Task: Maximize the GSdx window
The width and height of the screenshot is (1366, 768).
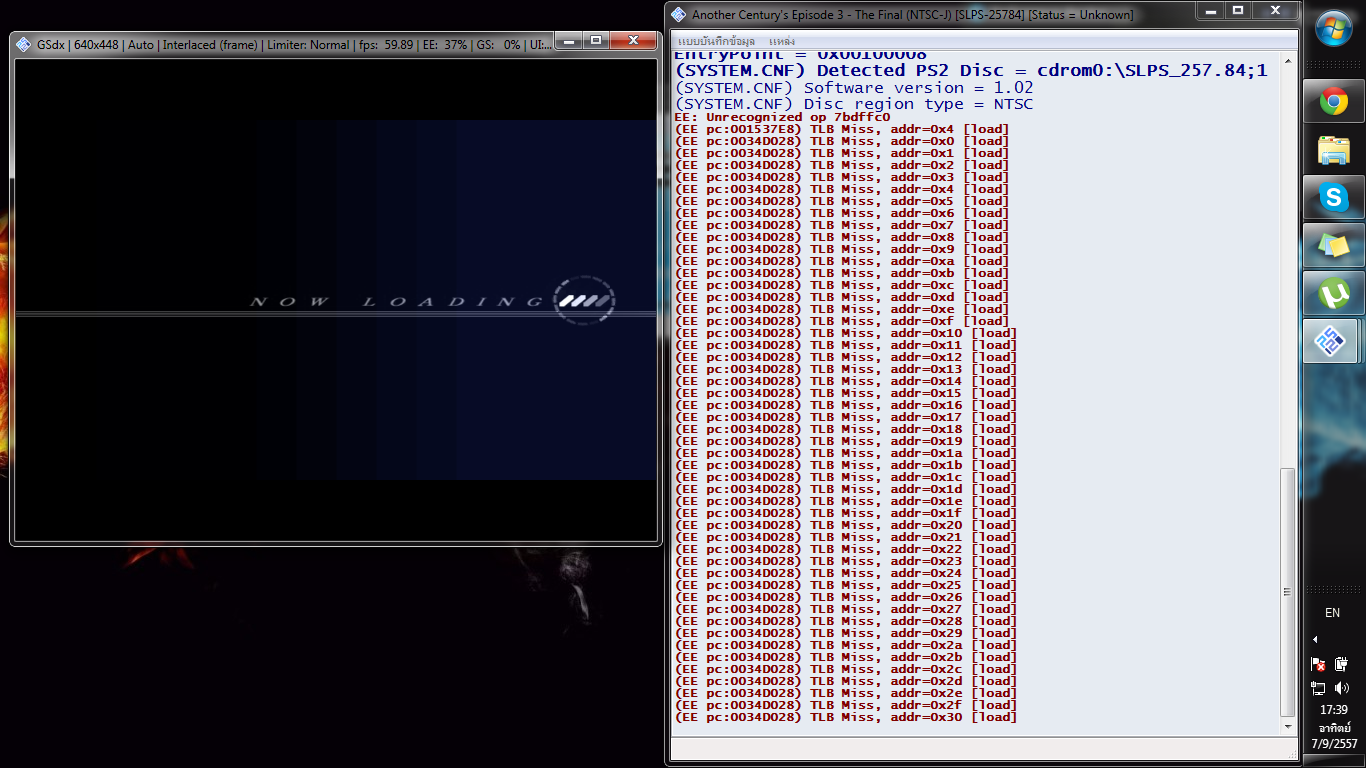Action: tap(596, 41)
